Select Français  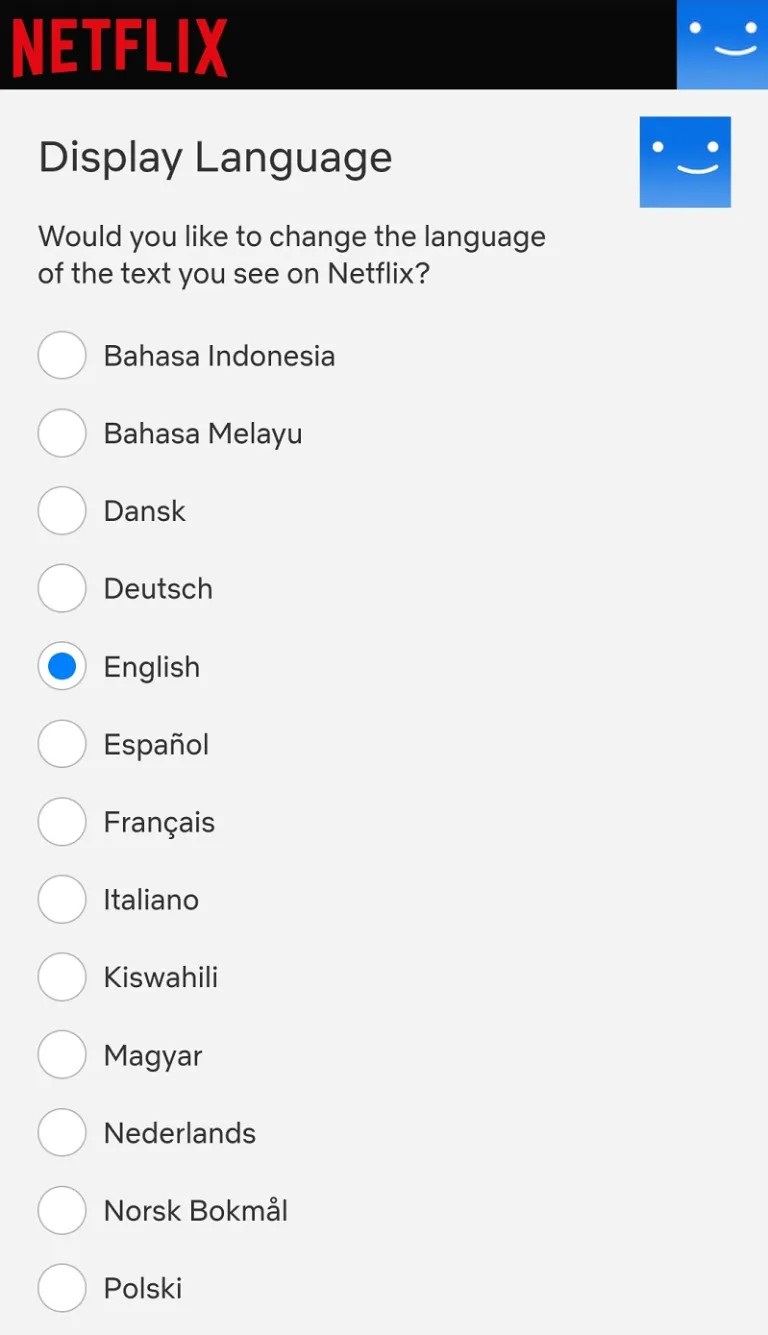click(62, 822)
